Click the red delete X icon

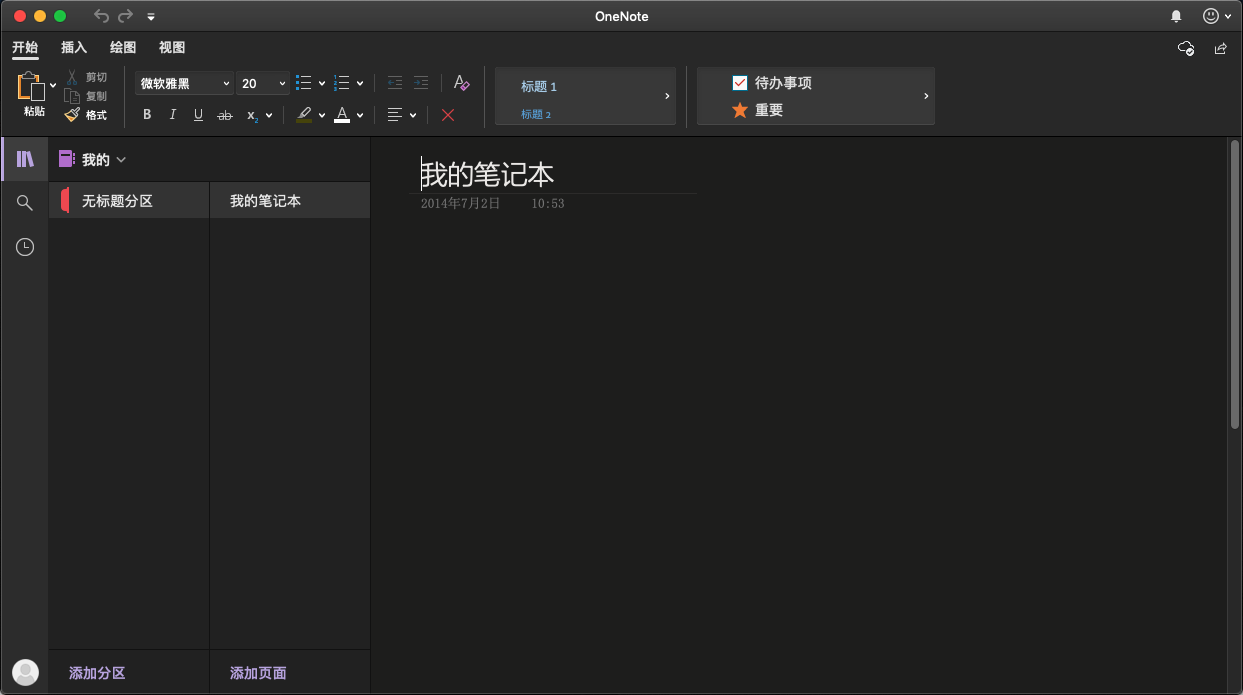(448, 115)
